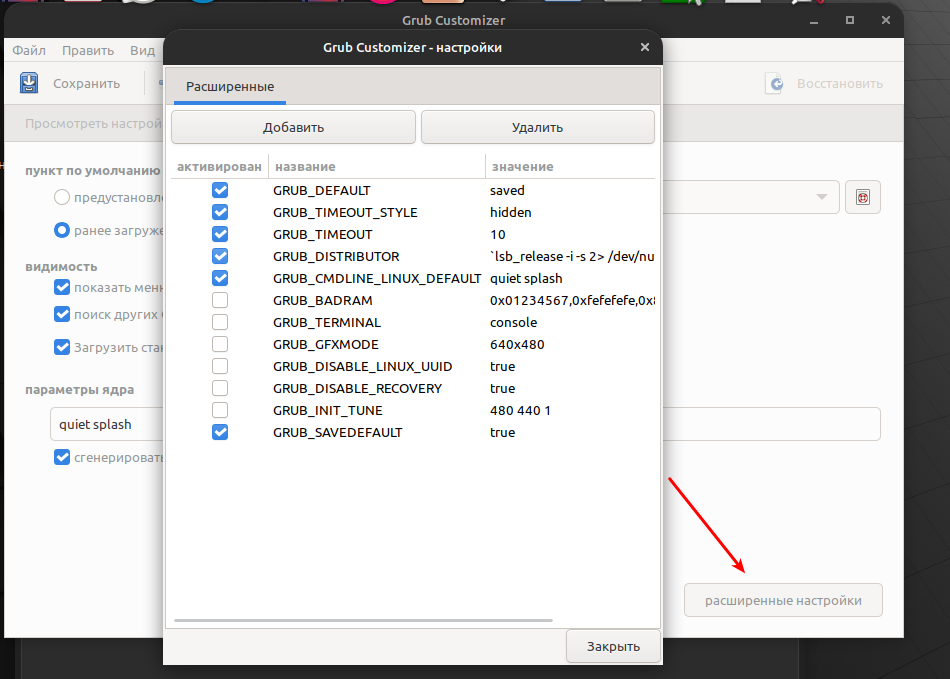This screenshot has height=679, width=950.
Task: Click Сохранить in the main toolbar
Action: [87, 84]
